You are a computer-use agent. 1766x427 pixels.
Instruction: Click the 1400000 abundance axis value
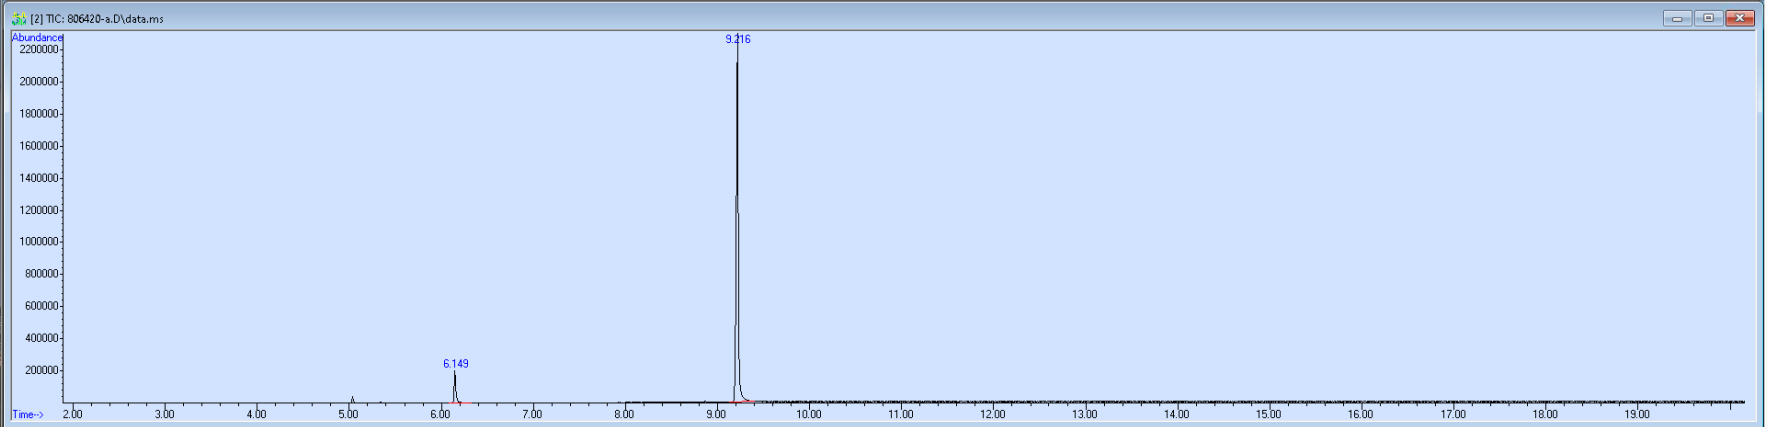pos(39,178)
